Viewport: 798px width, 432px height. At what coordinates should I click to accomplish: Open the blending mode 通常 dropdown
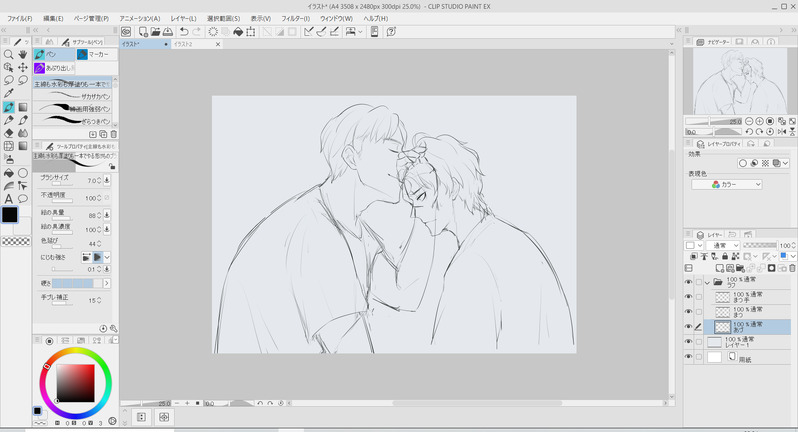pos(723,245)
